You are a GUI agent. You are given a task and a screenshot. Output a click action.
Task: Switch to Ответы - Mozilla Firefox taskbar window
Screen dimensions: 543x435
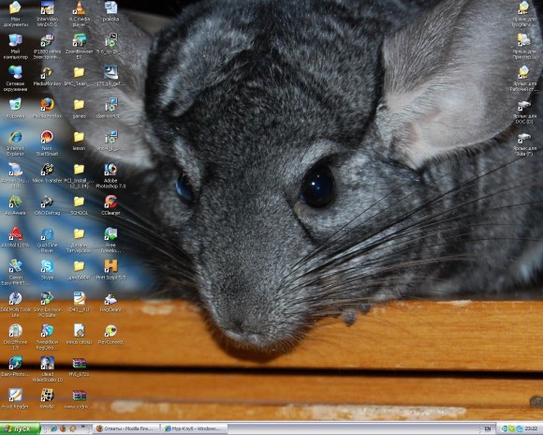point(126,429)
